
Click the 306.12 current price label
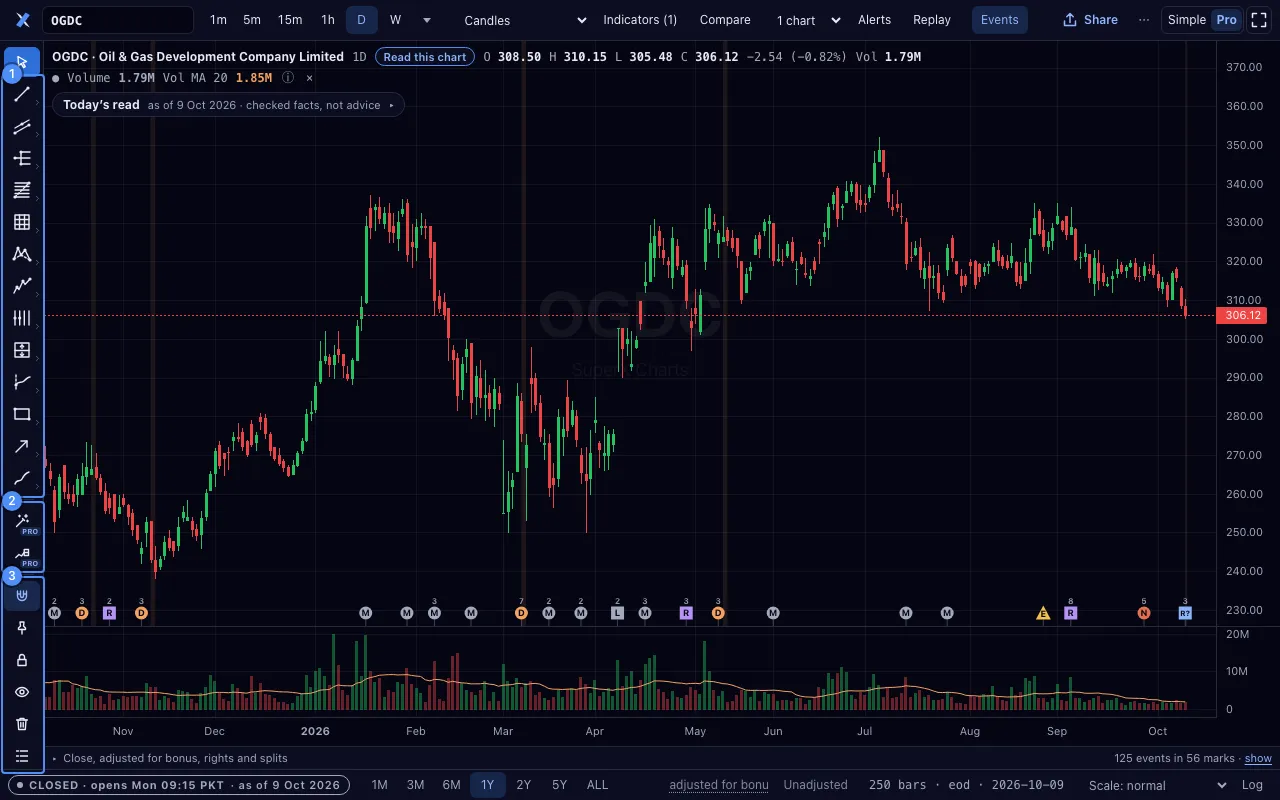(1241, 316)
